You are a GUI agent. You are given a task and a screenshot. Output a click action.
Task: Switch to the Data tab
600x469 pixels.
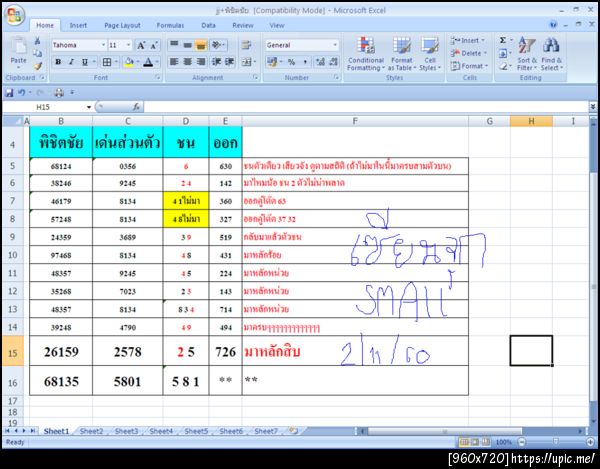pos(208,26)
